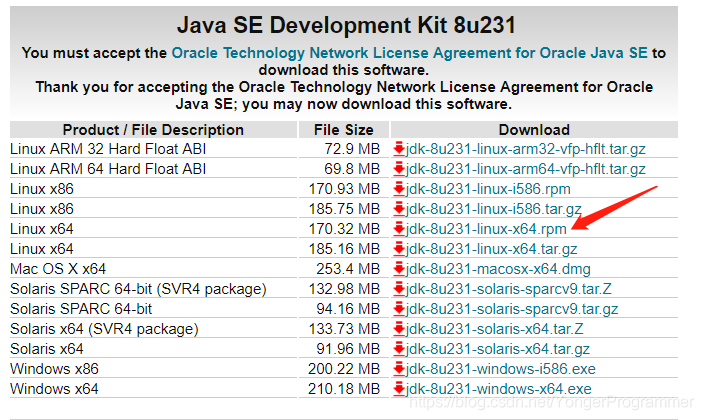This screenshot has width=704, height=420.
Task: Download the jdk-8u231-windows-i586.exe link
Action: 501,369
